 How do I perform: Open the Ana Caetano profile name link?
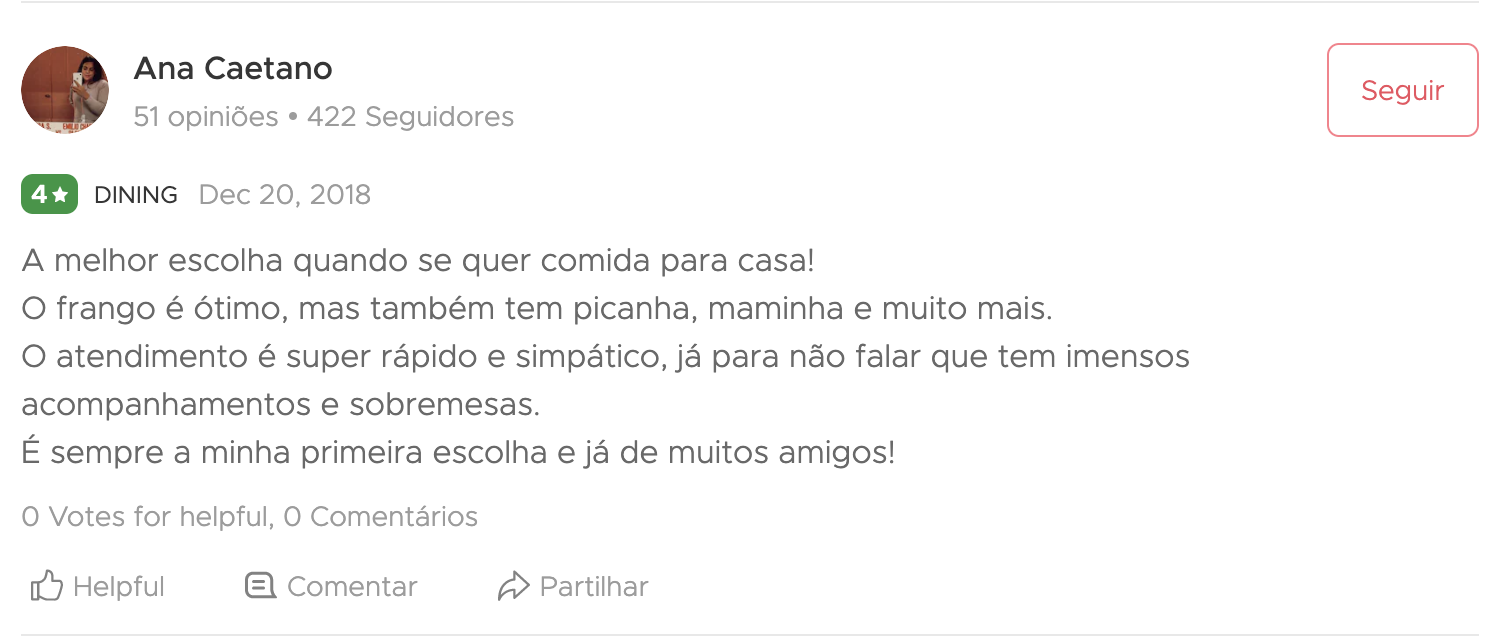point(233,69)
